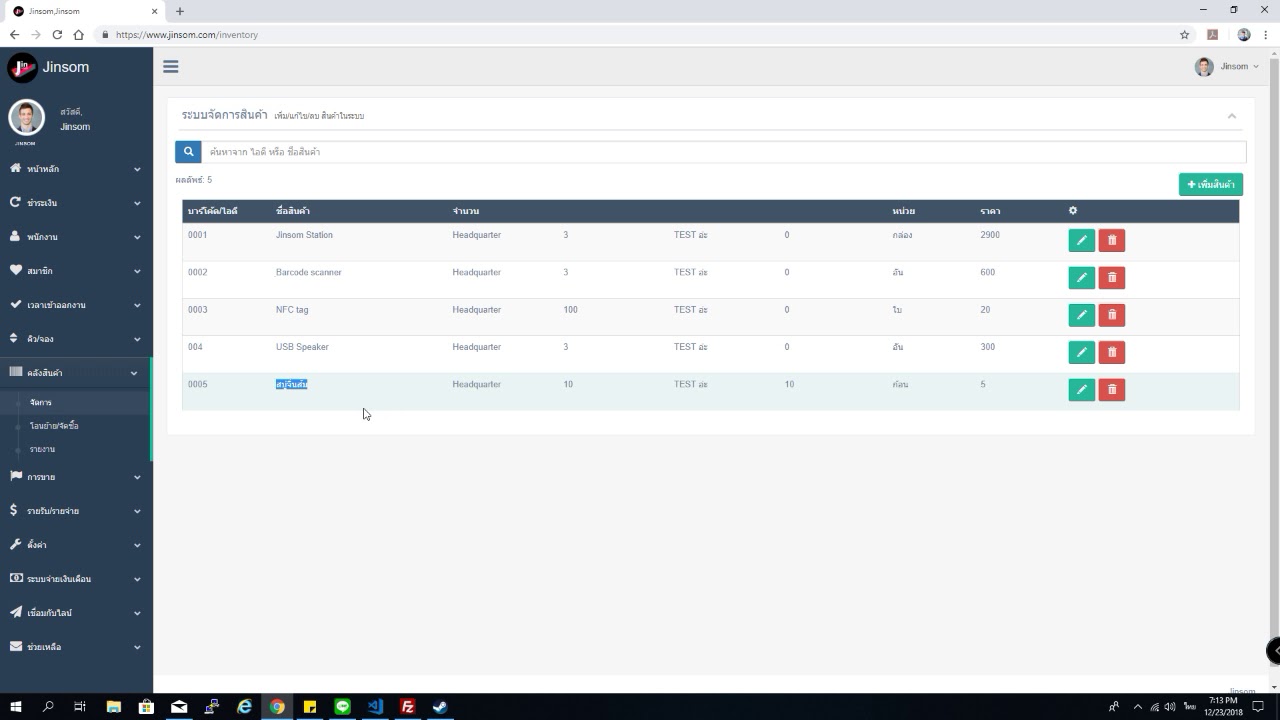The height and width of the screenshot is (720, 1280).
Task: Click the "NFC tag" product name
Action: (292, 310)
